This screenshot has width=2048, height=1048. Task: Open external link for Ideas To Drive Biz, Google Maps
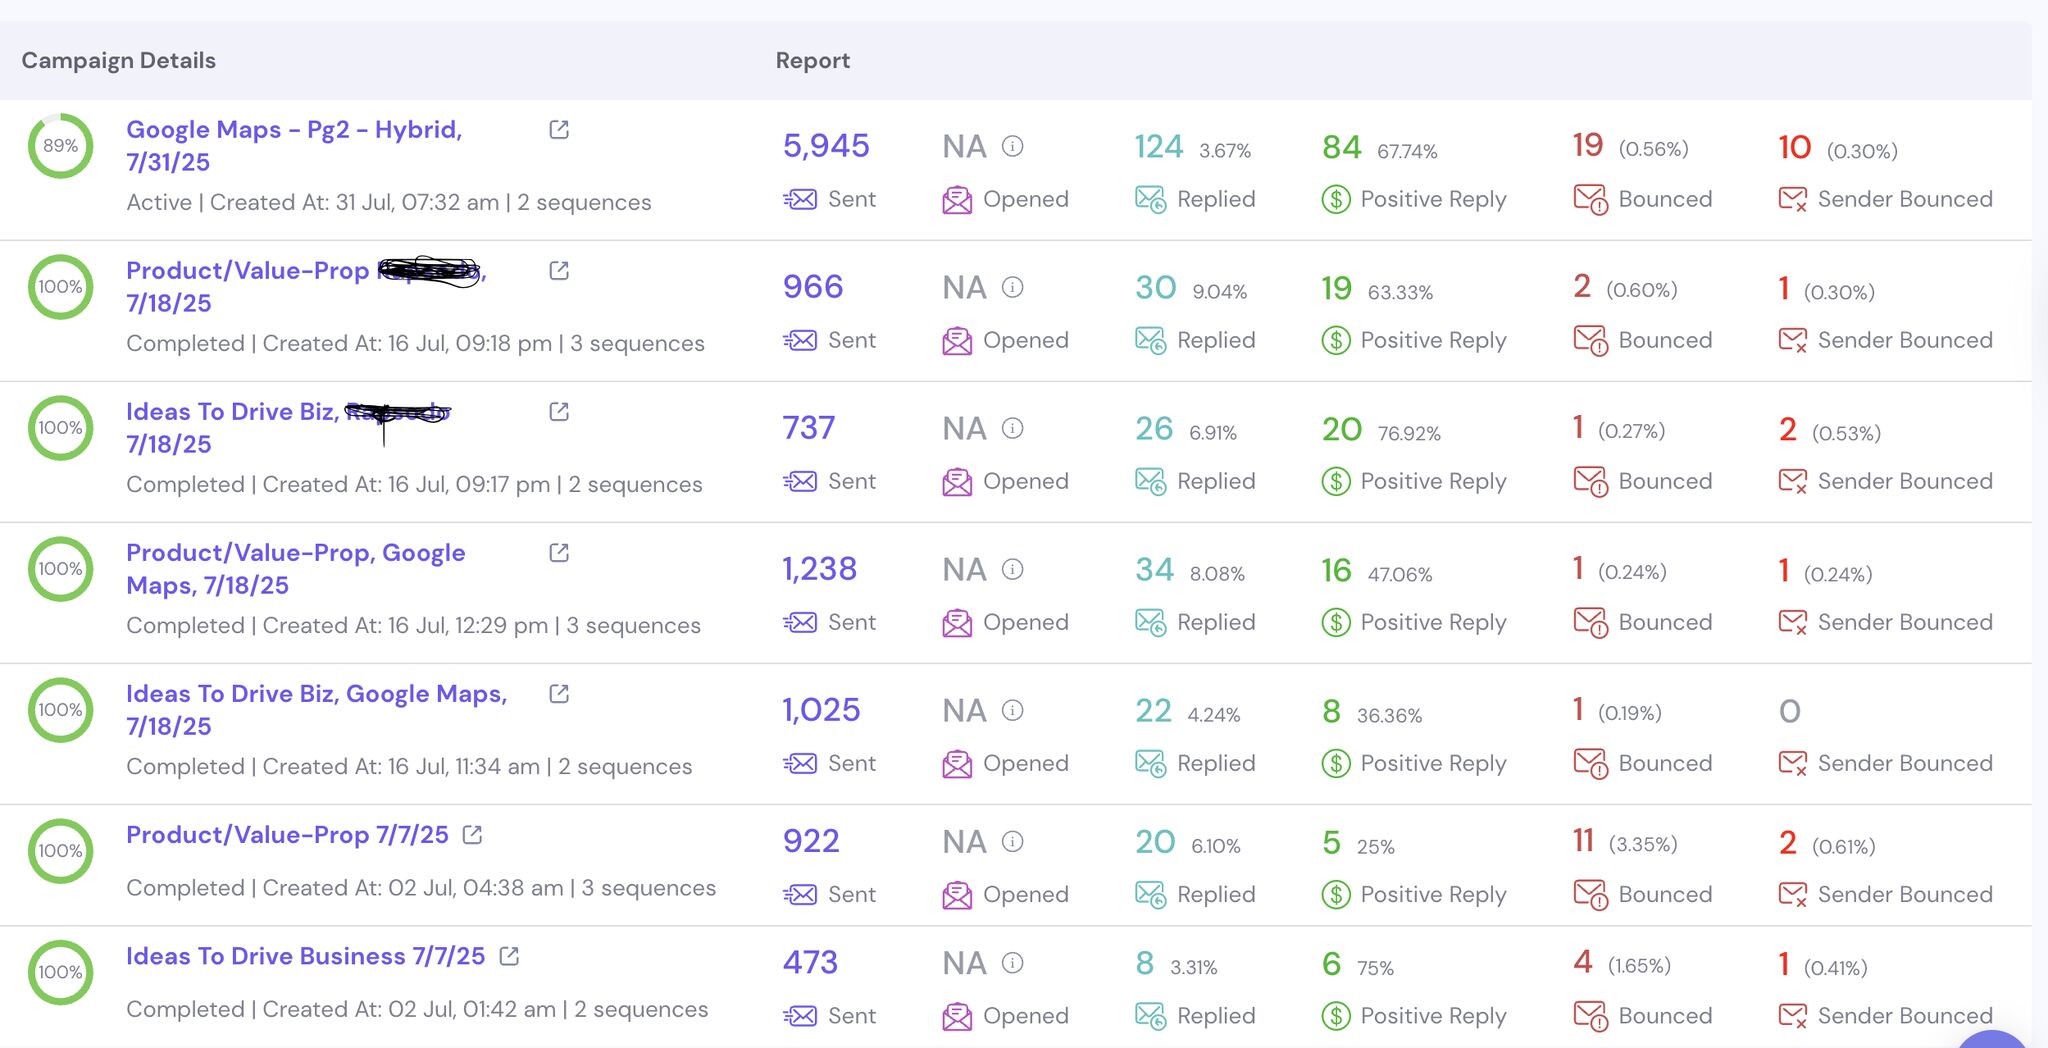[x=559, y=694]
